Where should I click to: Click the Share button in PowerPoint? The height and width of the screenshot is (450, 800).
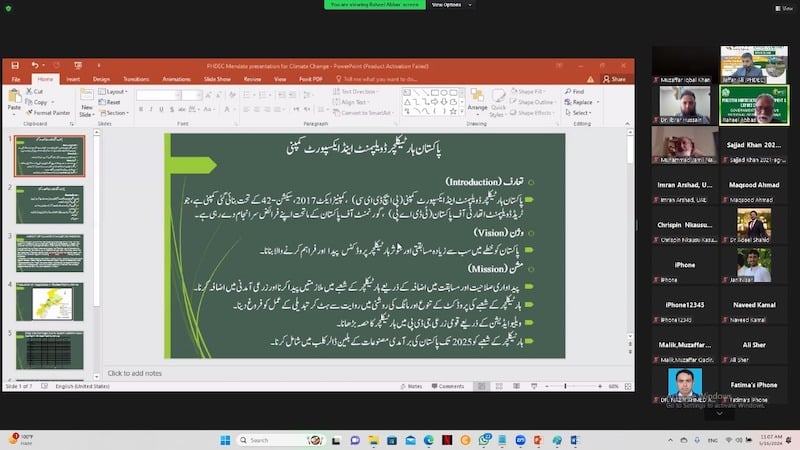click(616, 78)
